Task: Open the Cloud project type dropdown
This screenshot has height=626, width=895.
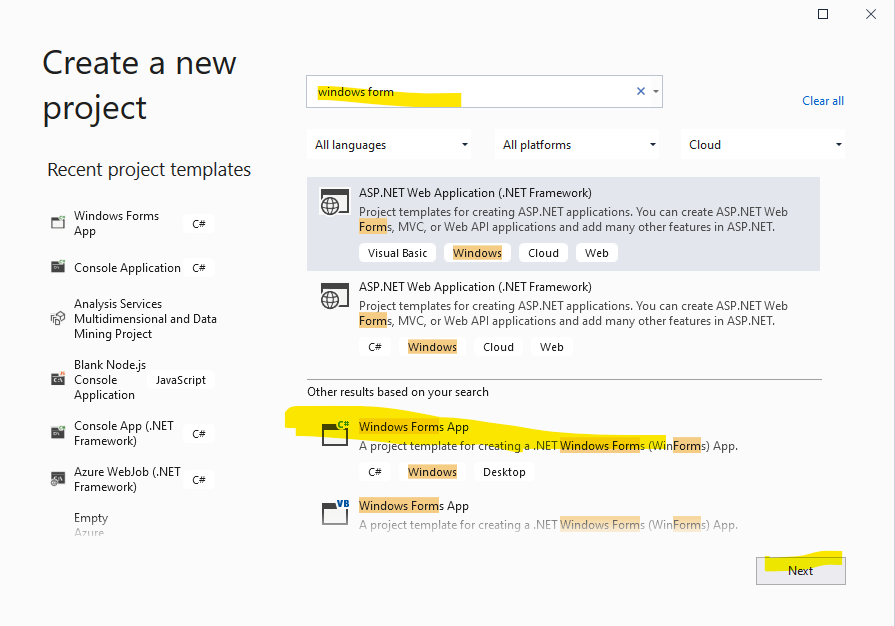Action: 763,145
